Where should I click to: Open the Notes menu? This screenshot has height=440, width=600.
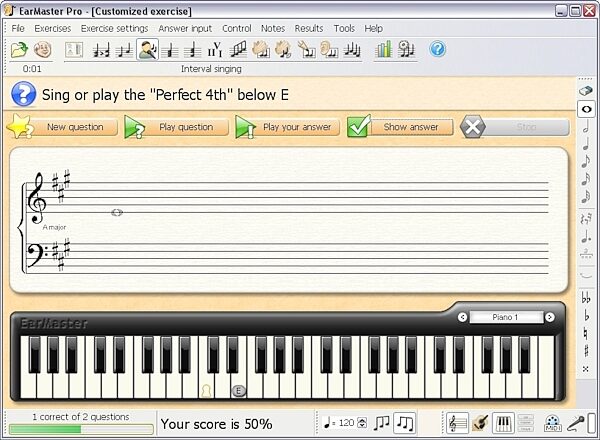(273, 29)
